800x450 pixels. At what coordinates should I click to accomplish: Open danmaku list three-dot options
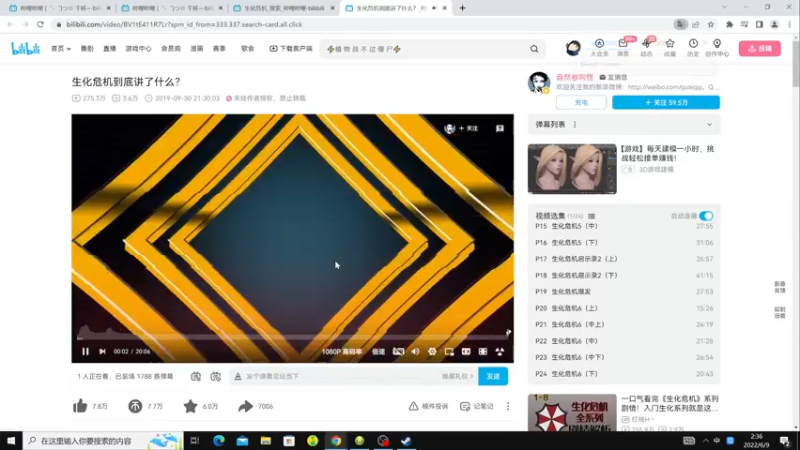[575, 124]
